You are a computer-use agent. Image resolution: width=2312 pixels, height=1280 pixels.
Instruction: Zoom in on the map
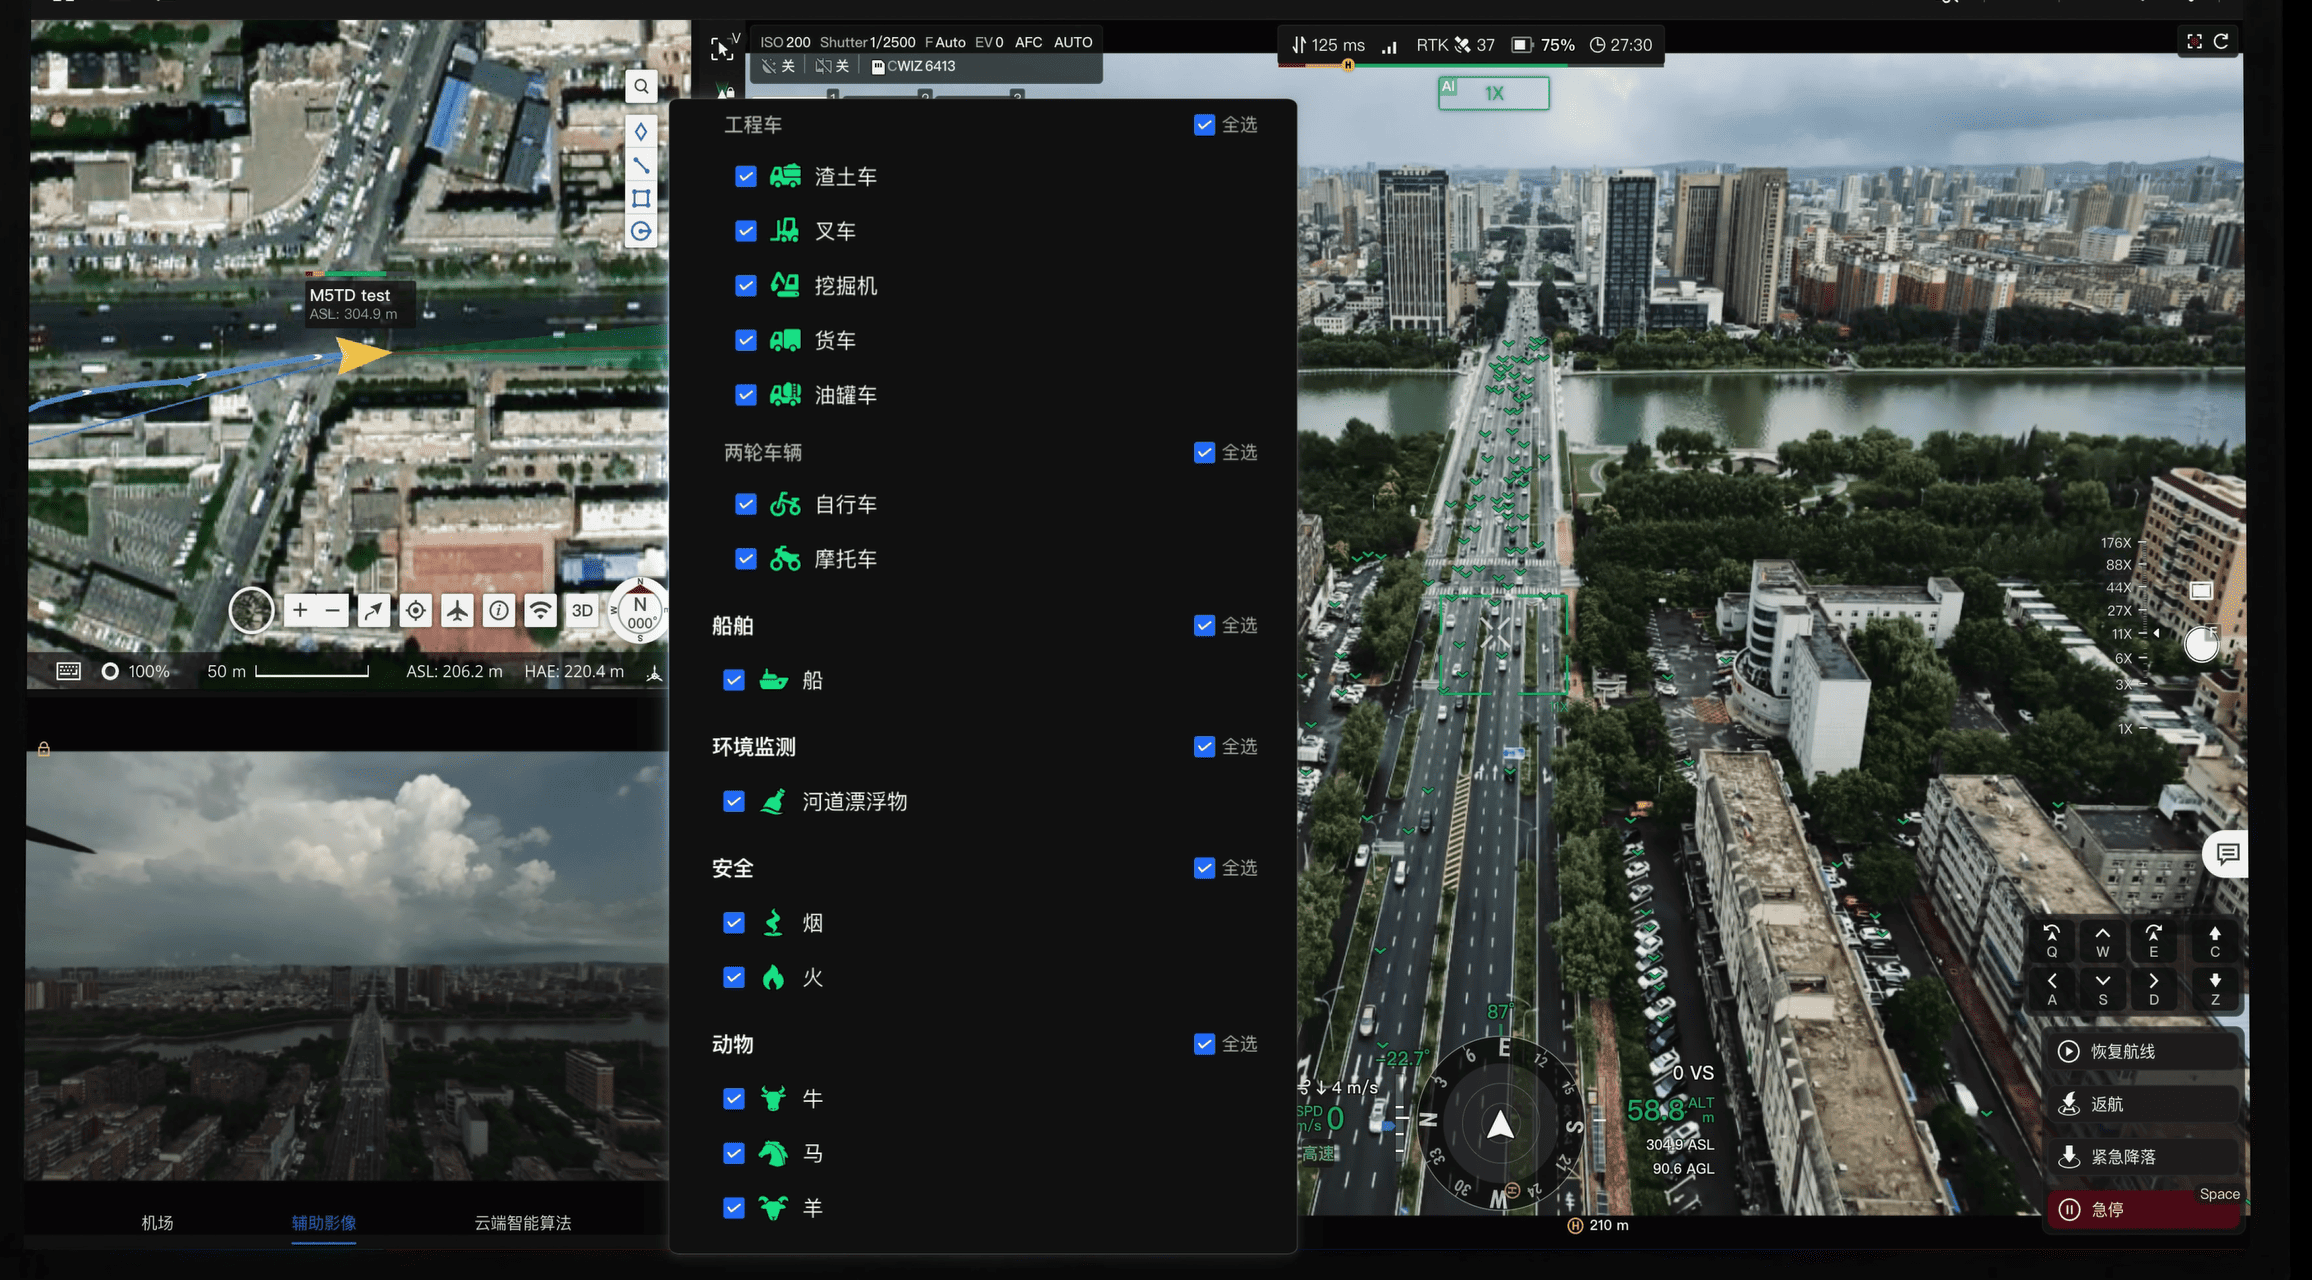[x=300, y=610]
